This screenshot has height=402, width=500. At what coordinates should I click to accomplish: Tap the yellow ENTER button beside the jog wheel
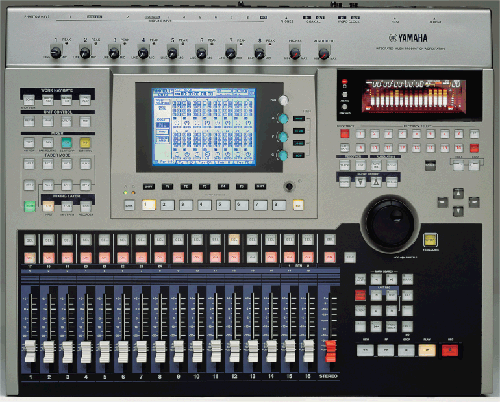(430, 239)
